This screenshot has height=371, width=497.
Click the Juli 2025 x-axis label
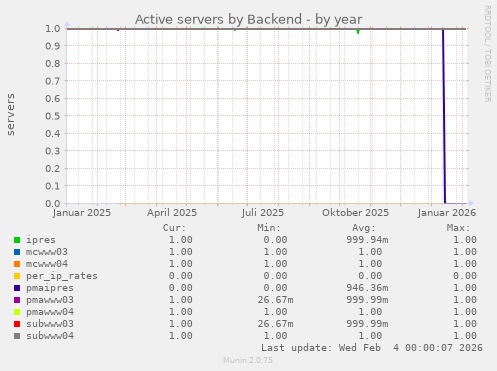pos(263,213)
